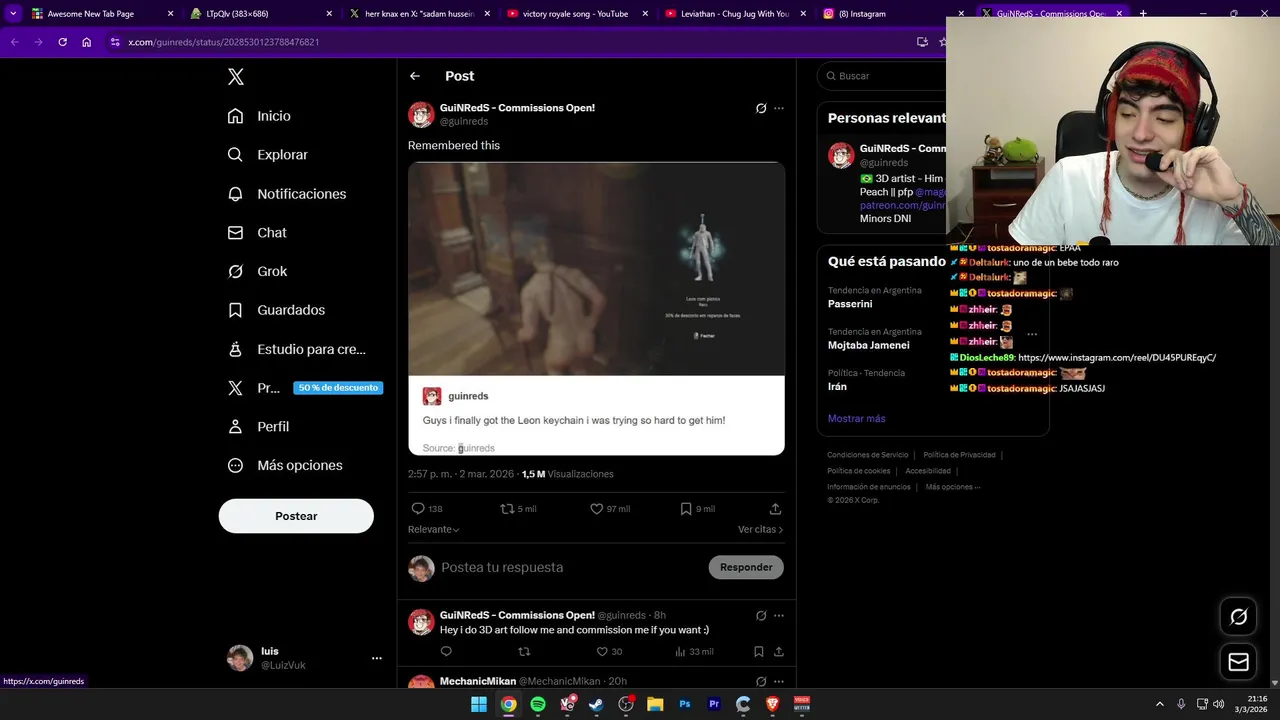Open Steam from the taskbar
Viewport: 1280px width, 720px height.
[x=597, y=704]
